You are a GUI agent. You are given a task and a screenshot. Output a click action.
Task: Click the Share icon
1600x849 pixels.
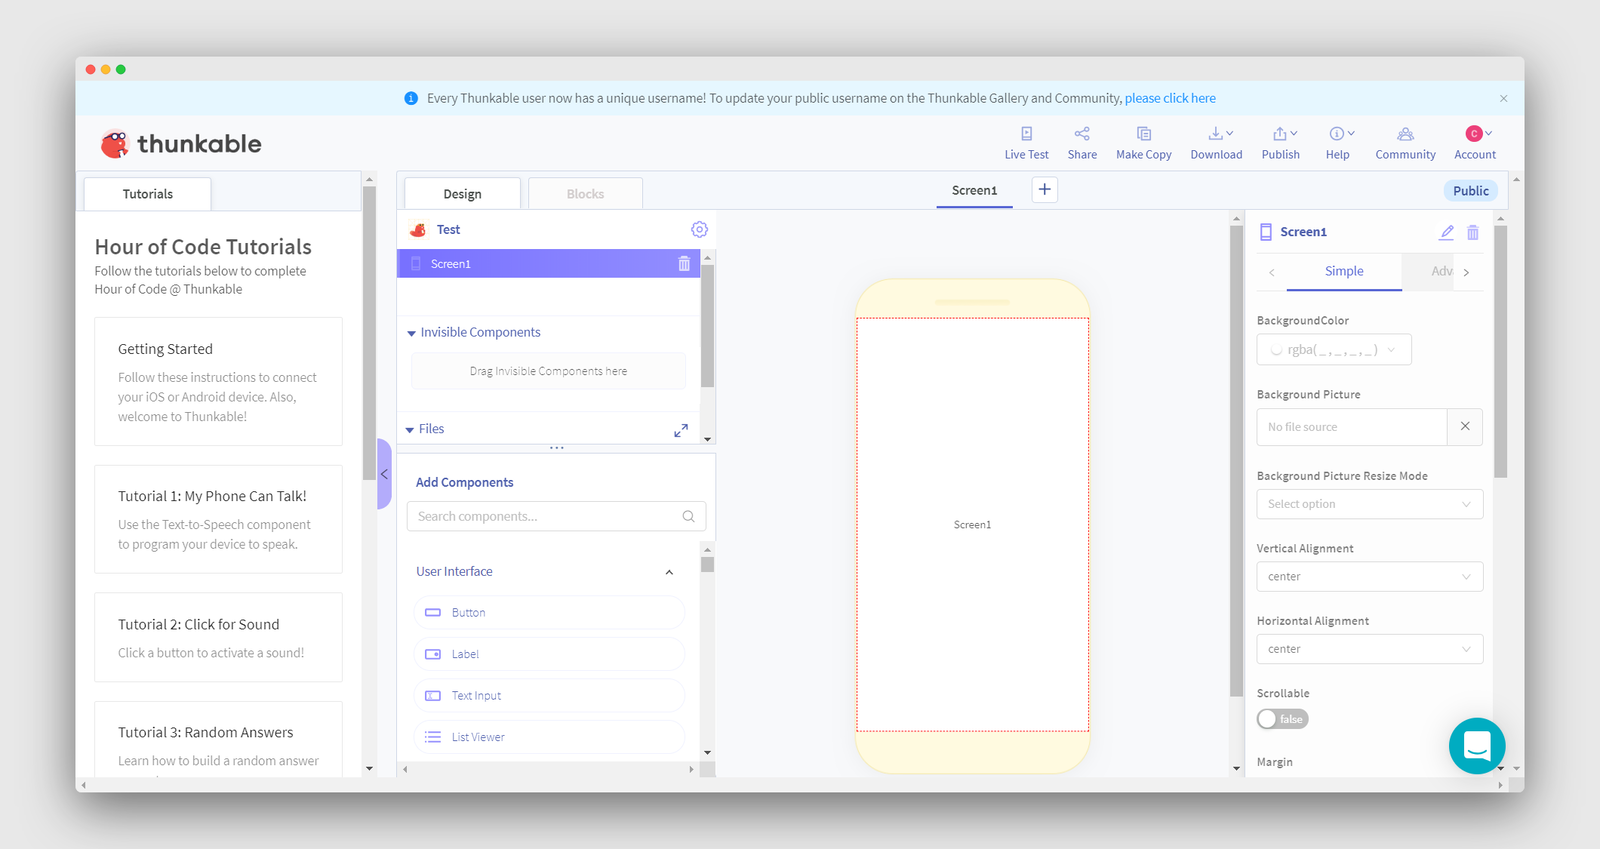pyautogui.click(x=1082, y=134)
